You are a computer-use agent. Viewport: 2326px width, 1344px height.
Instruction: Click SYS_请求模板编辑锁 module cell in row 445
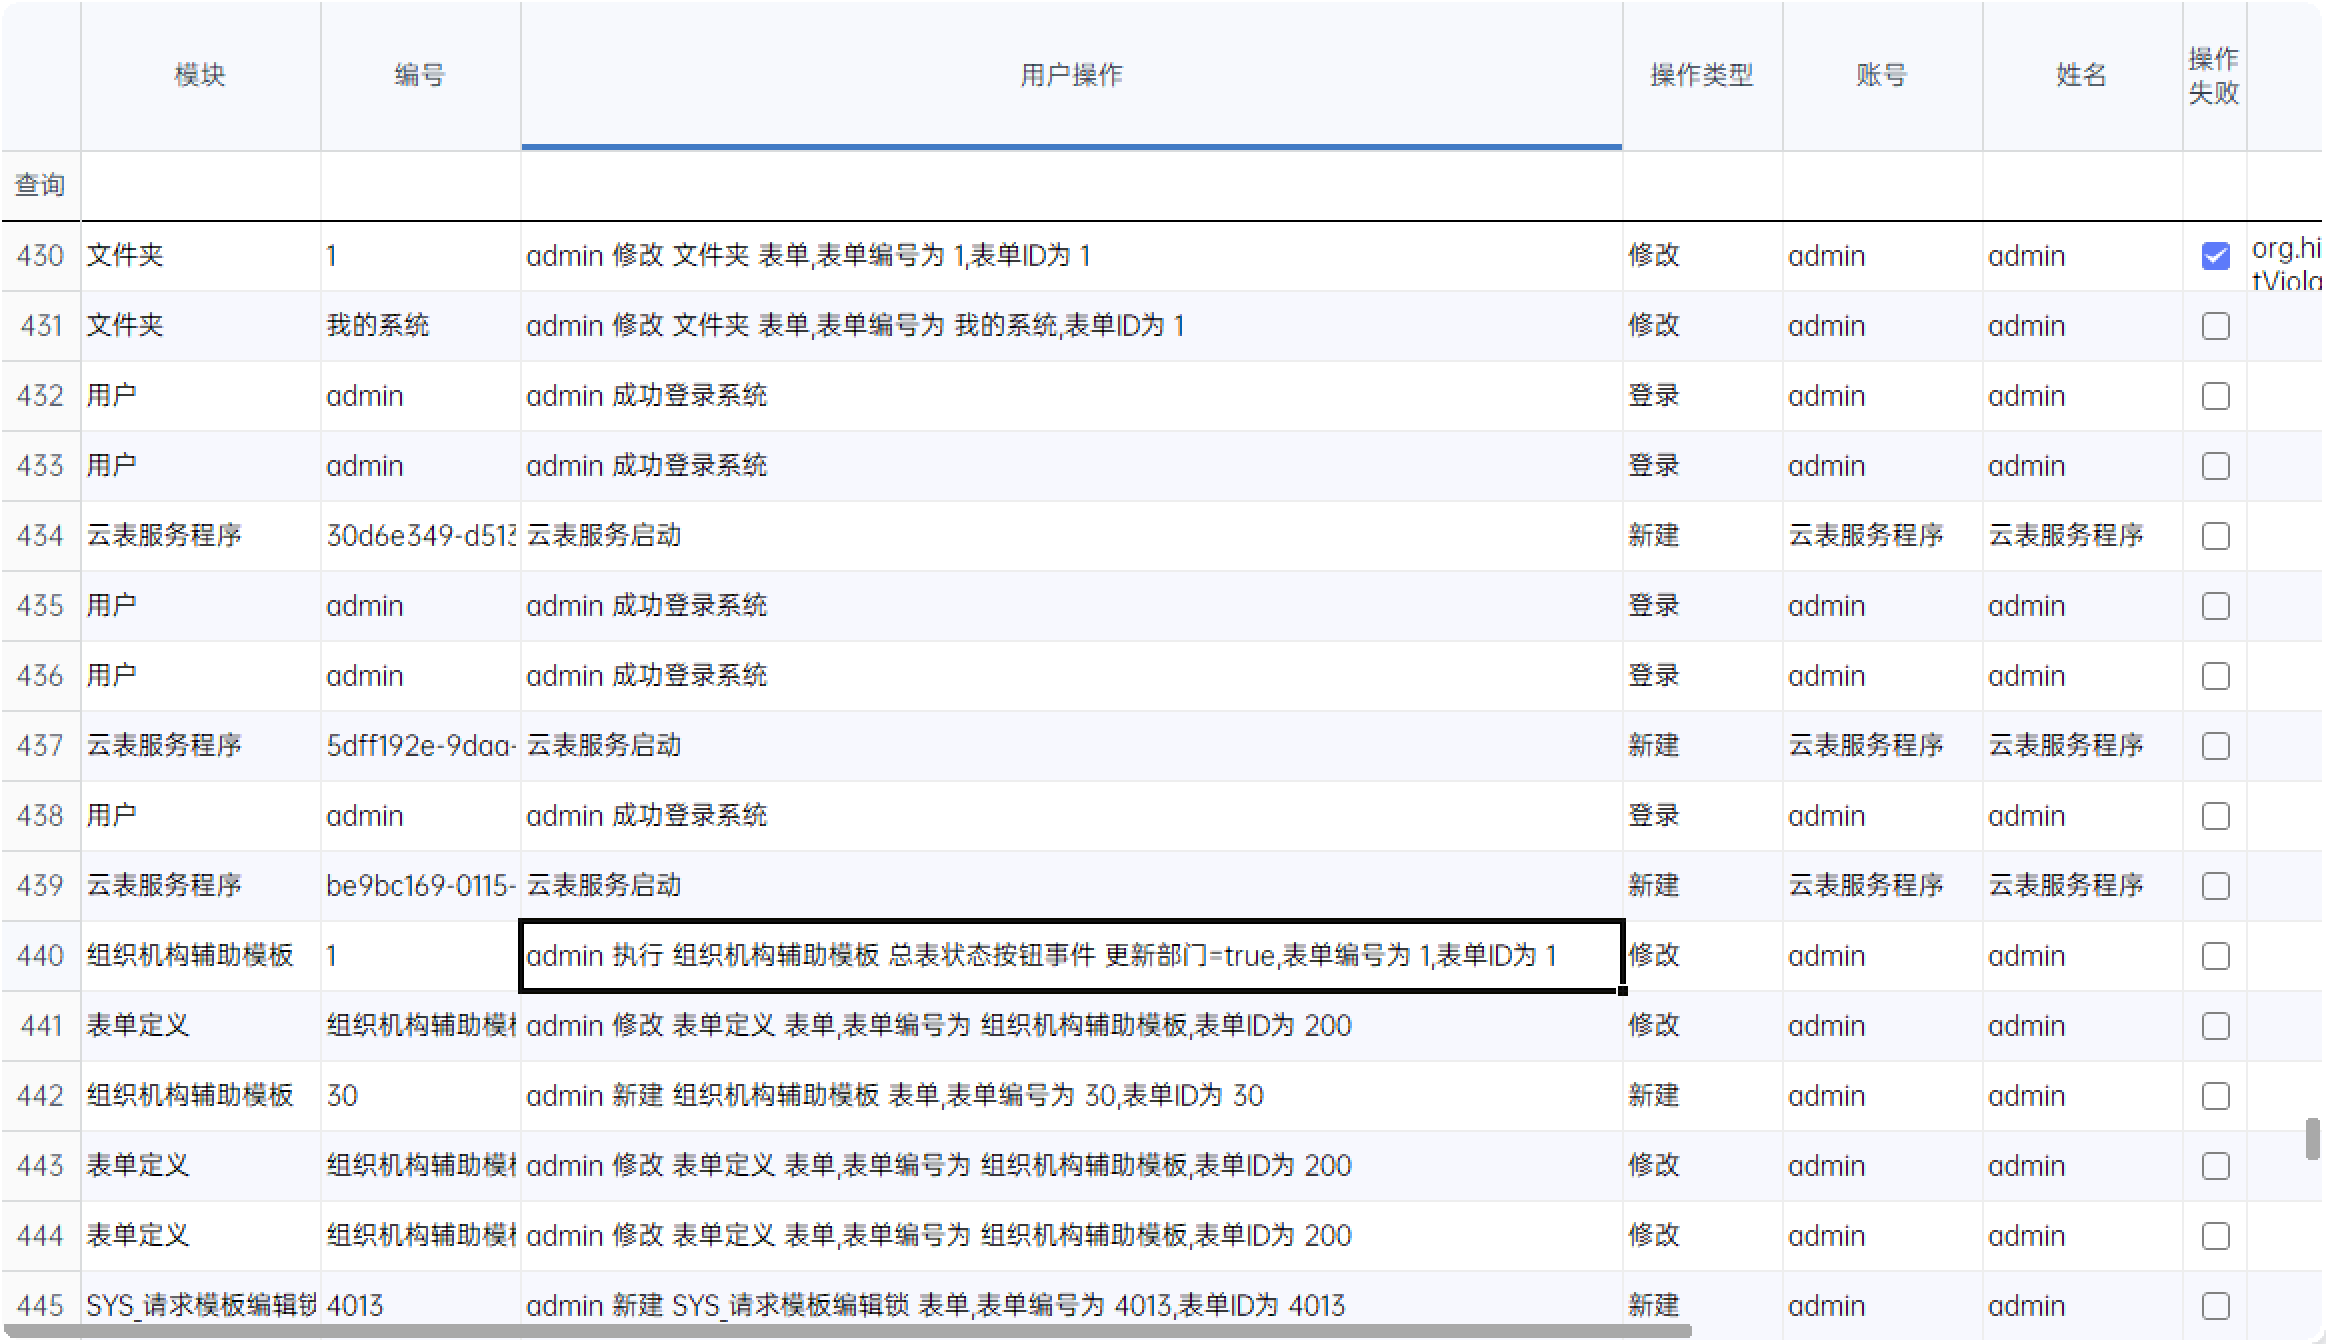click(x=200, y=1306)
